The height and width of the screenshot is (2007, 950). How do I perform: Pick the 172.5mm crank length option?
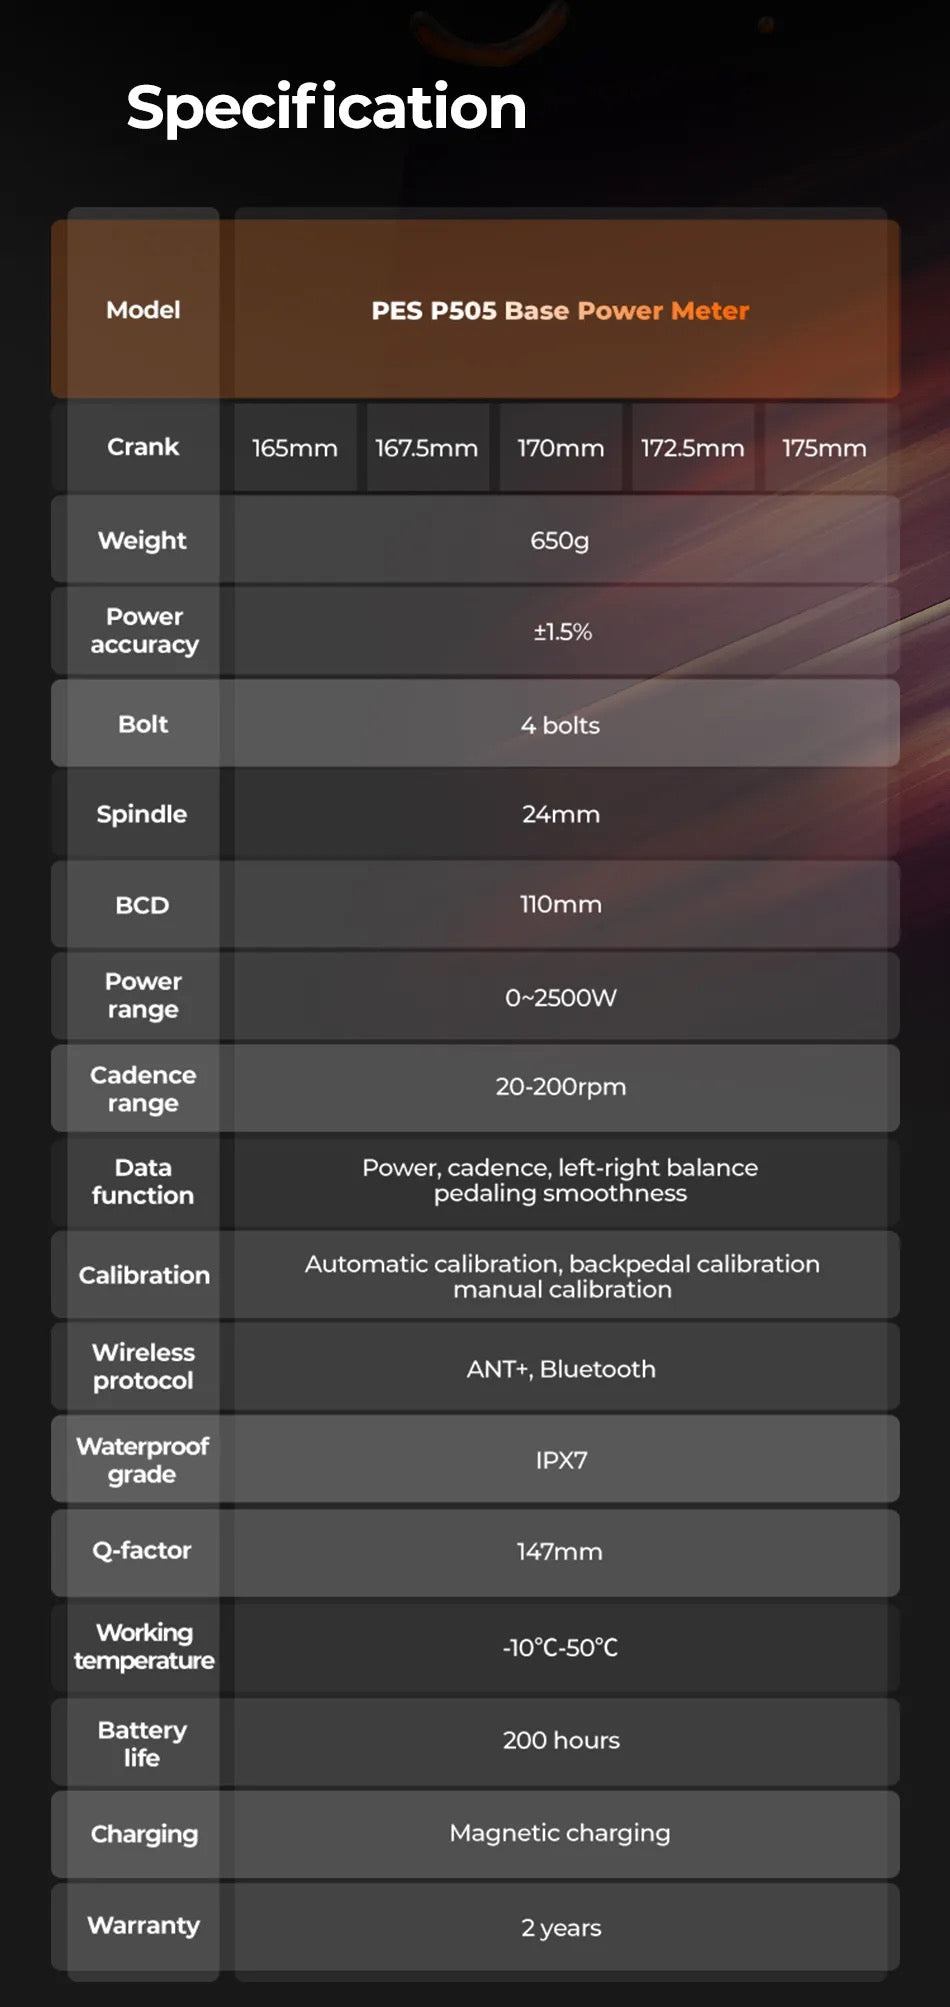(x=692, y=448)
